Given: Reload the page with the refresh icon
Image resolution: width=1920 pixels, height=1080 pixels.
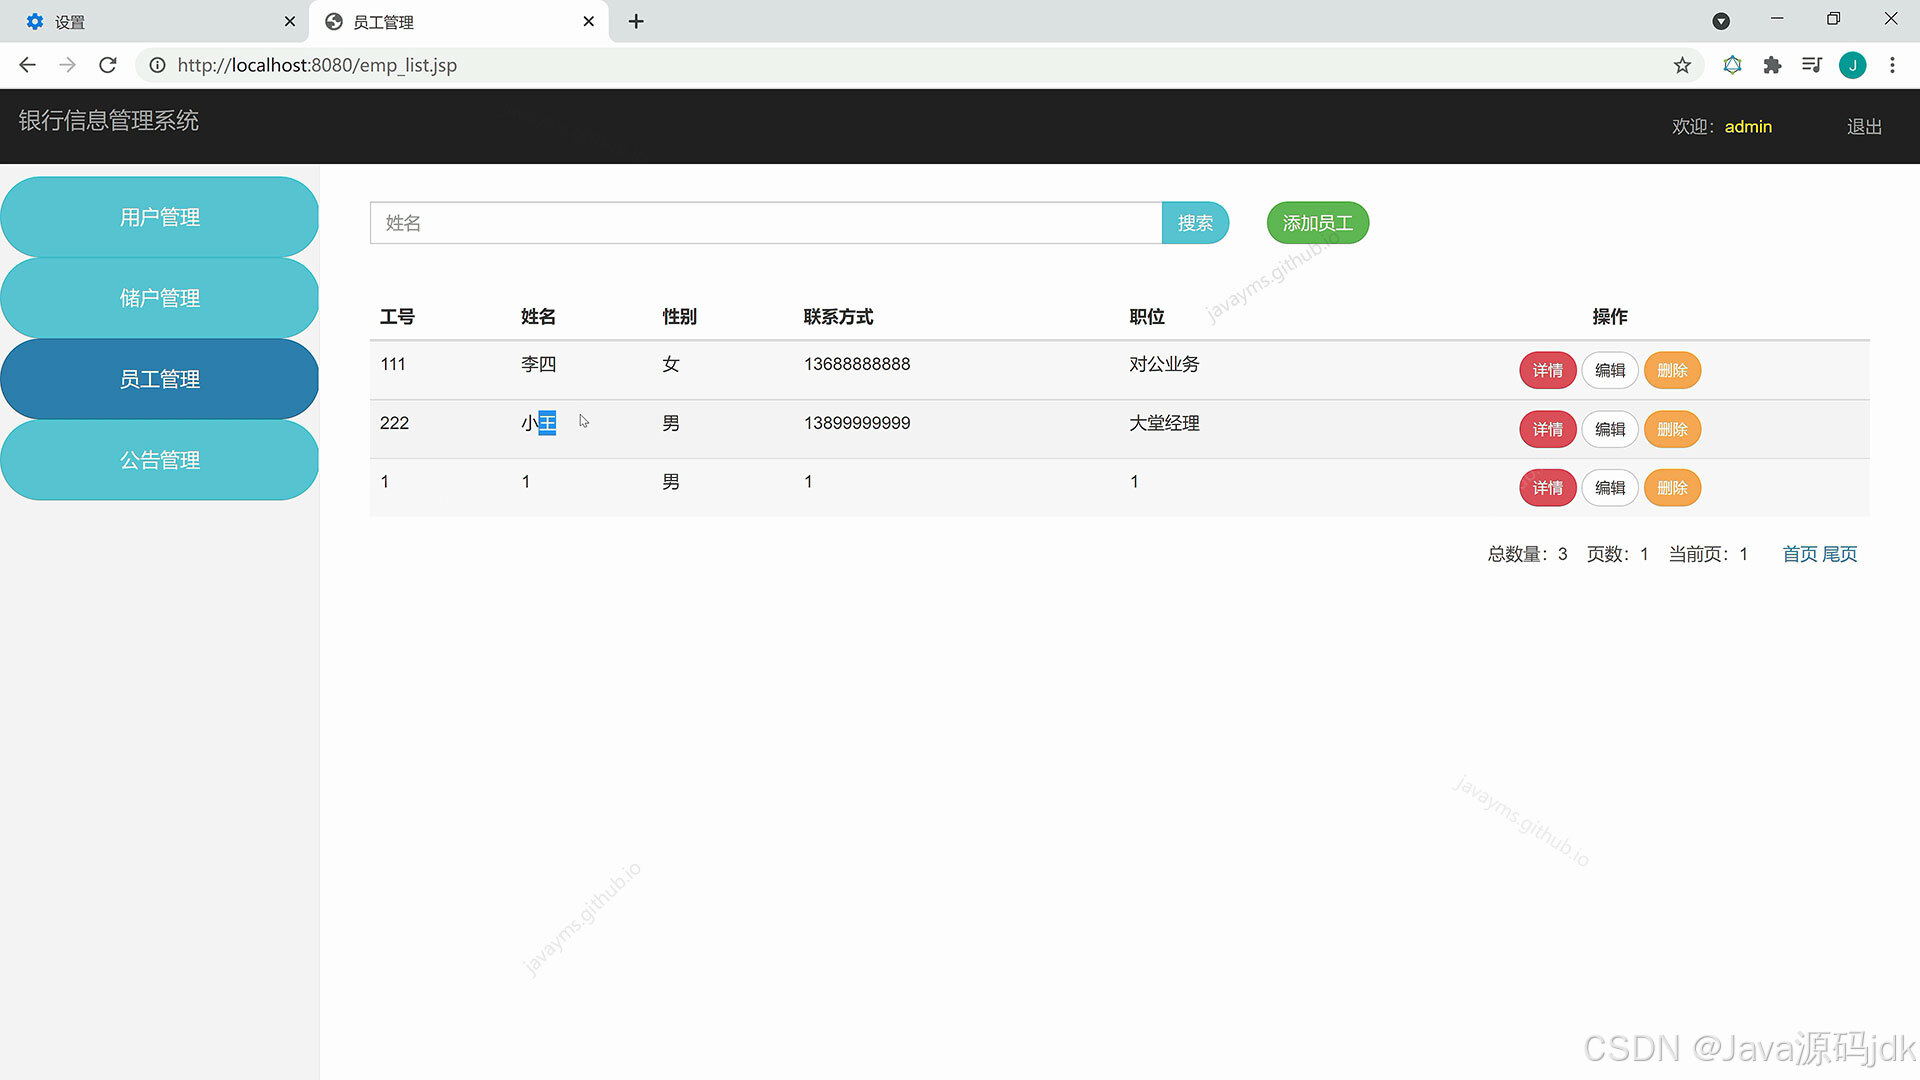Looking at the screenshot, I should [x=108, y=65].
